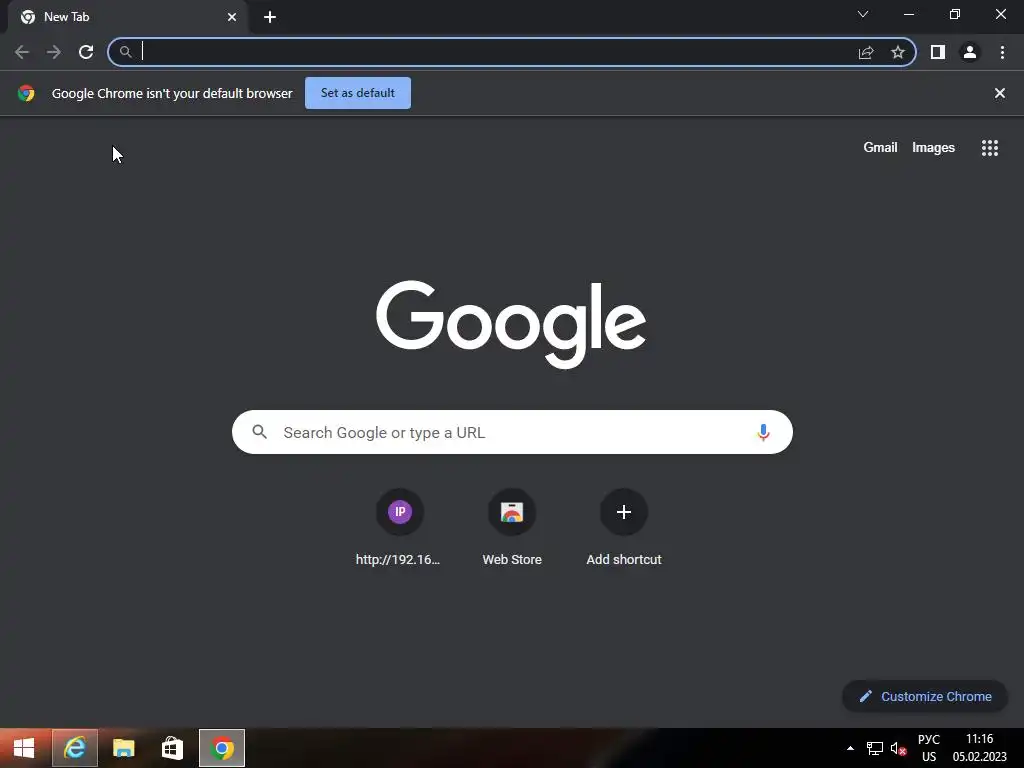Open the Windows Start menu
The image size is (1024, 768).
tap(24, 748)
